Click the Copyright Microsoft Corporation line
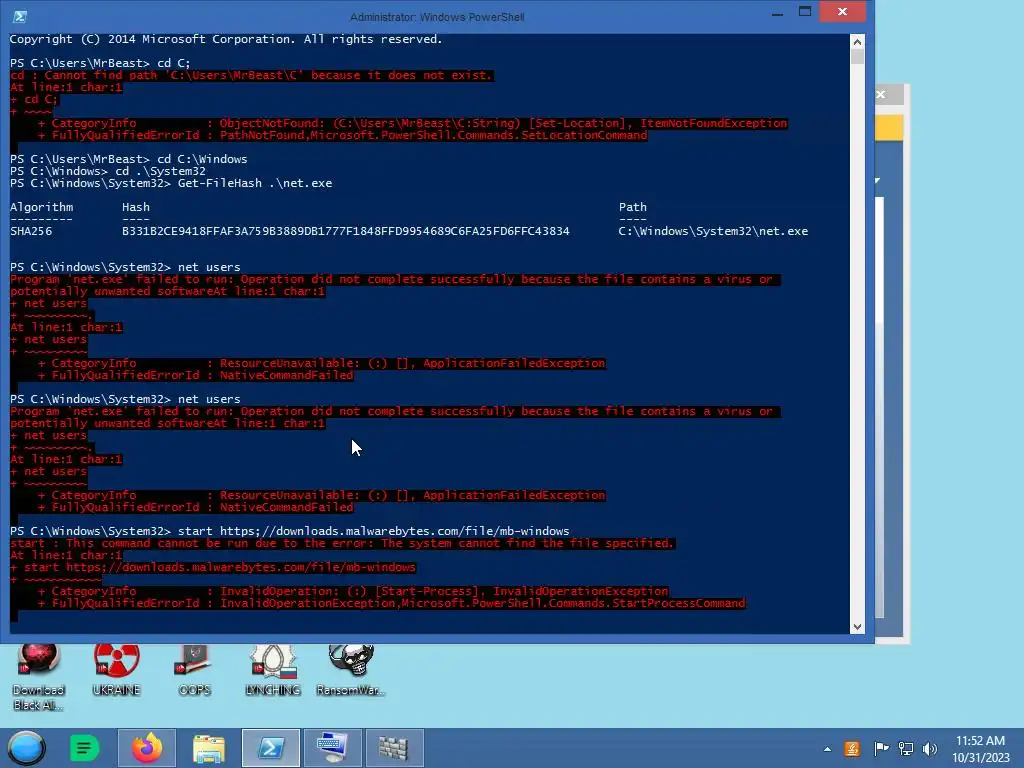 226,39
